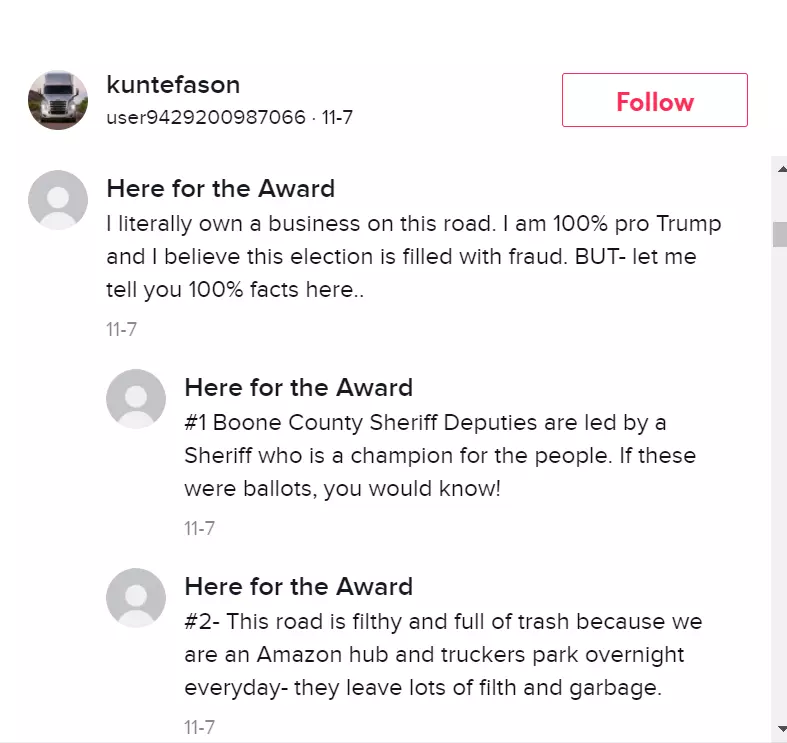Viewport: 787px width, 743px height.
Task: Select the 'I literally own a business' comment text
Action: click(414, 257)
